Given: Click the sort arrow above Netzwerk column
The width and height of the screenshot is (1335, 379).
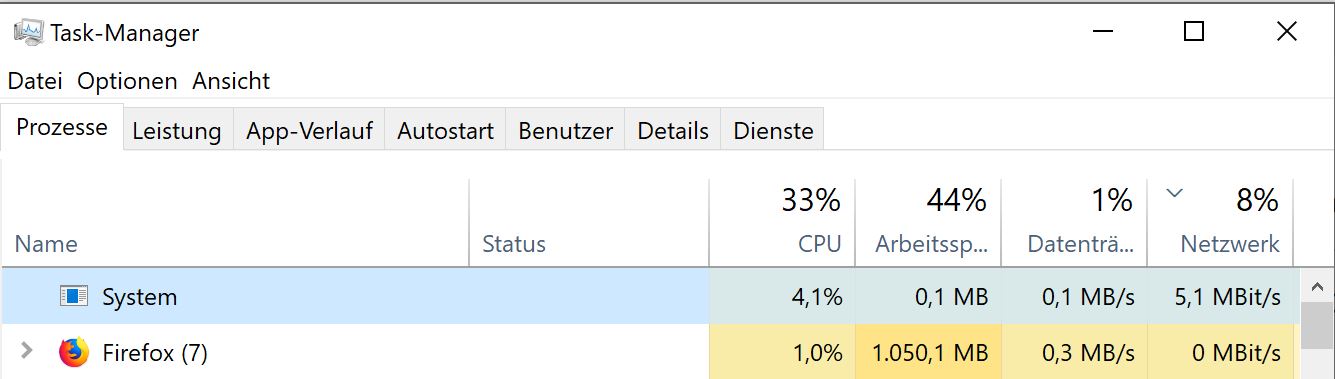Looking at the screenshot, I should tap(1175, 193).
